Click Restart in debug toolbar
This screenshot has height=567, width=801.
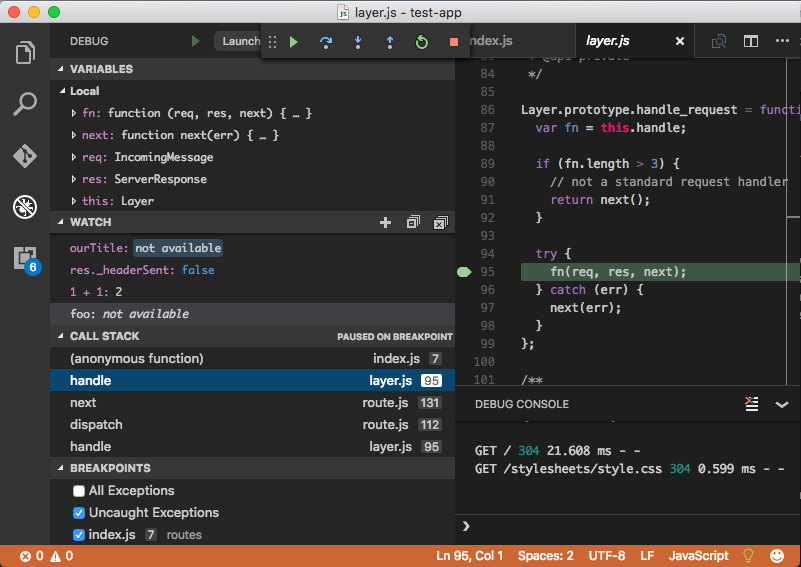422,42
